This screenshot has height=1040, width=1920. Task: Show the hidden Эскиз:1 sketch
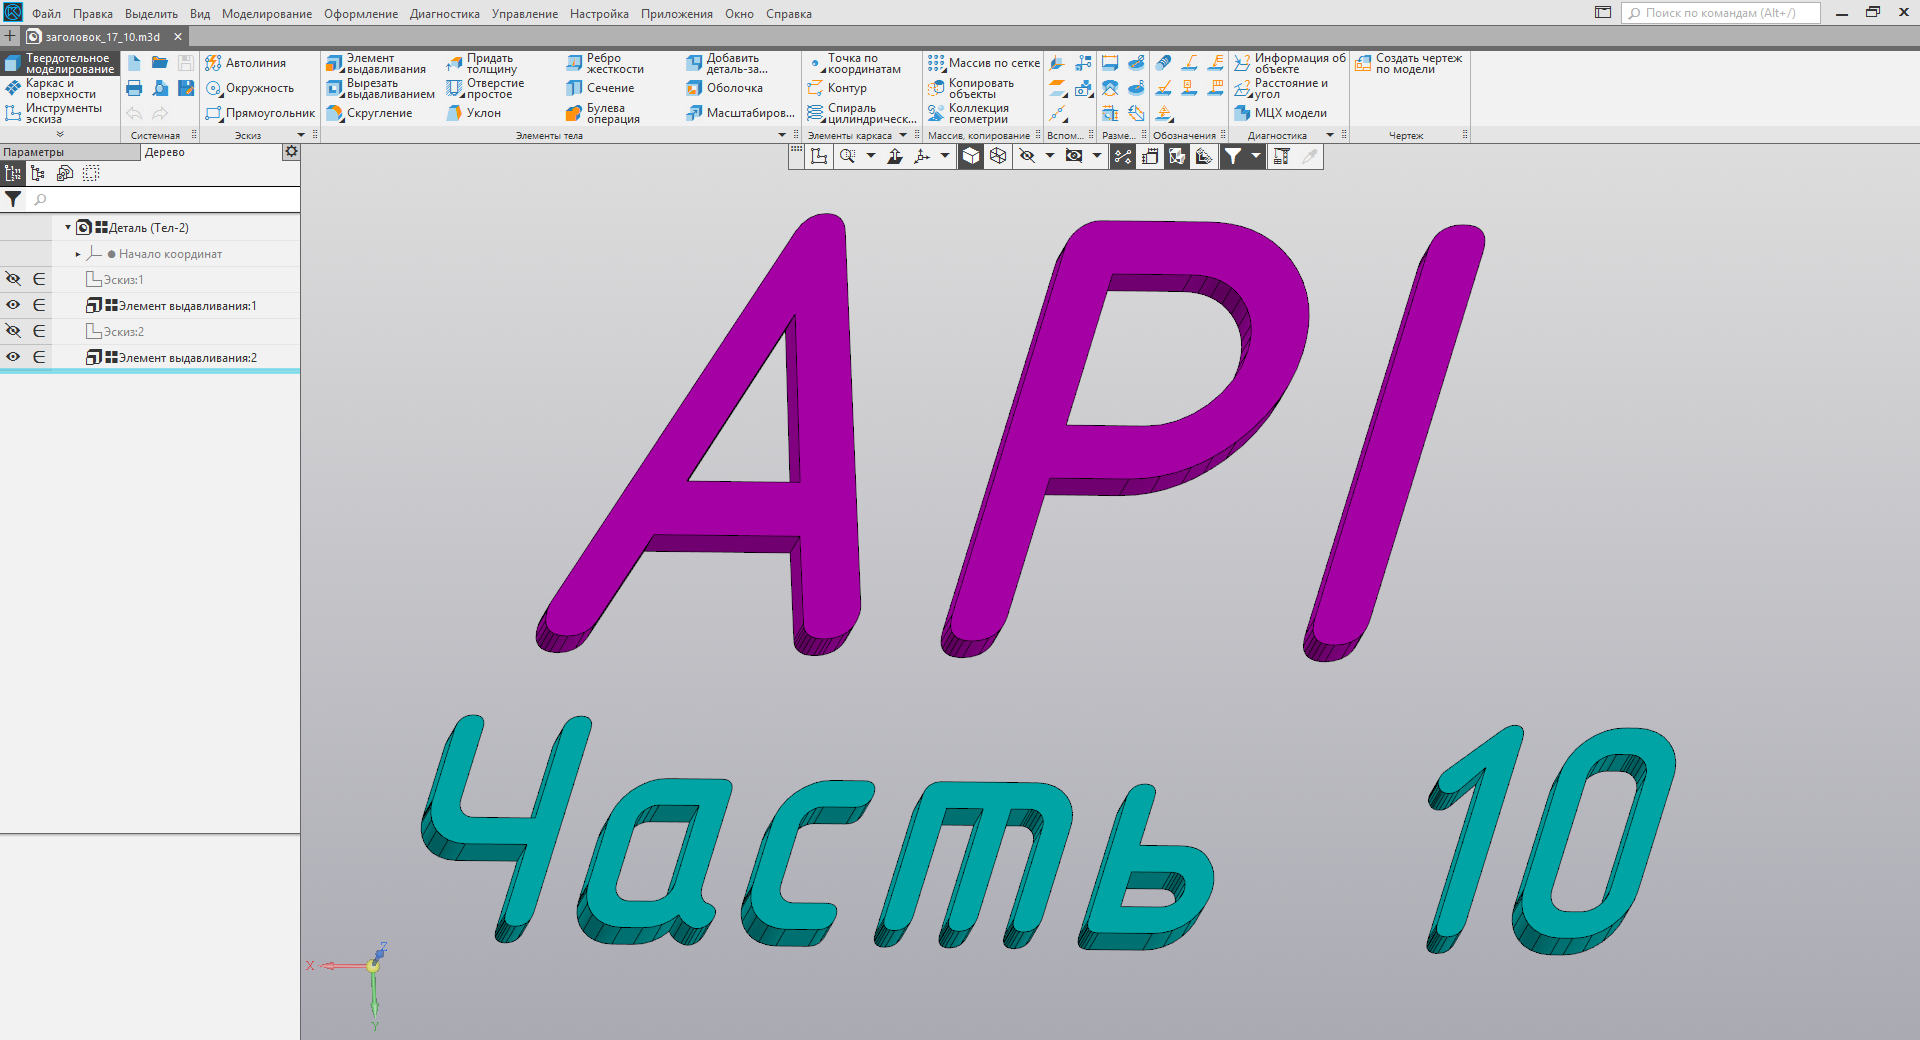[13, 279]
